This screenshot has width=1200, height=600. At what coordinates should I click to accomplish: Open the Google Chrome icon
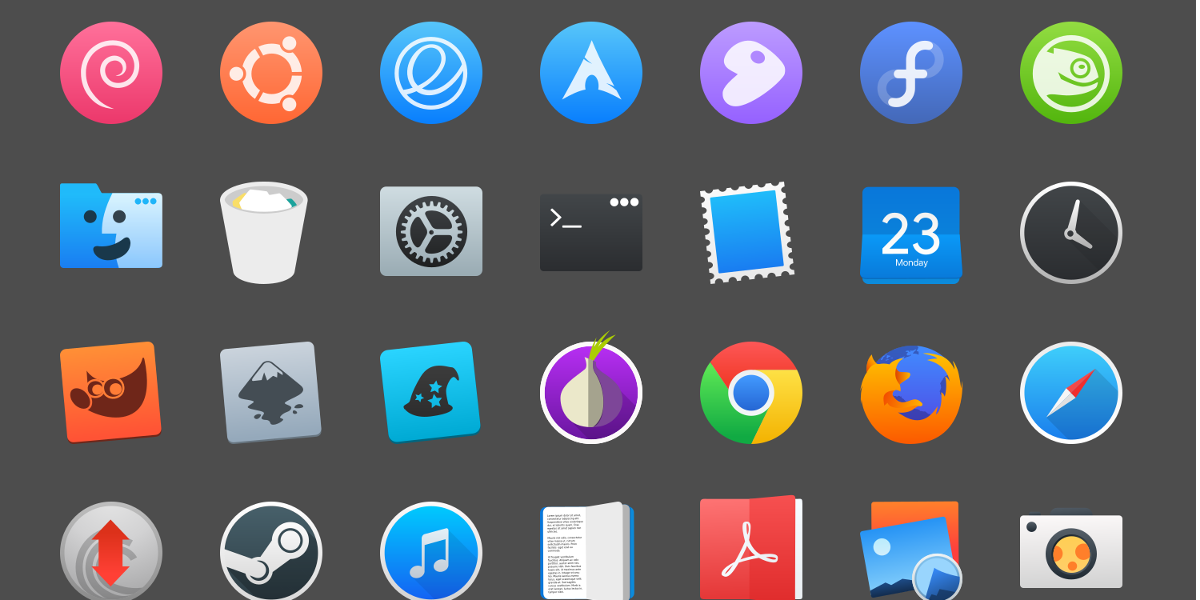[751, 393]
